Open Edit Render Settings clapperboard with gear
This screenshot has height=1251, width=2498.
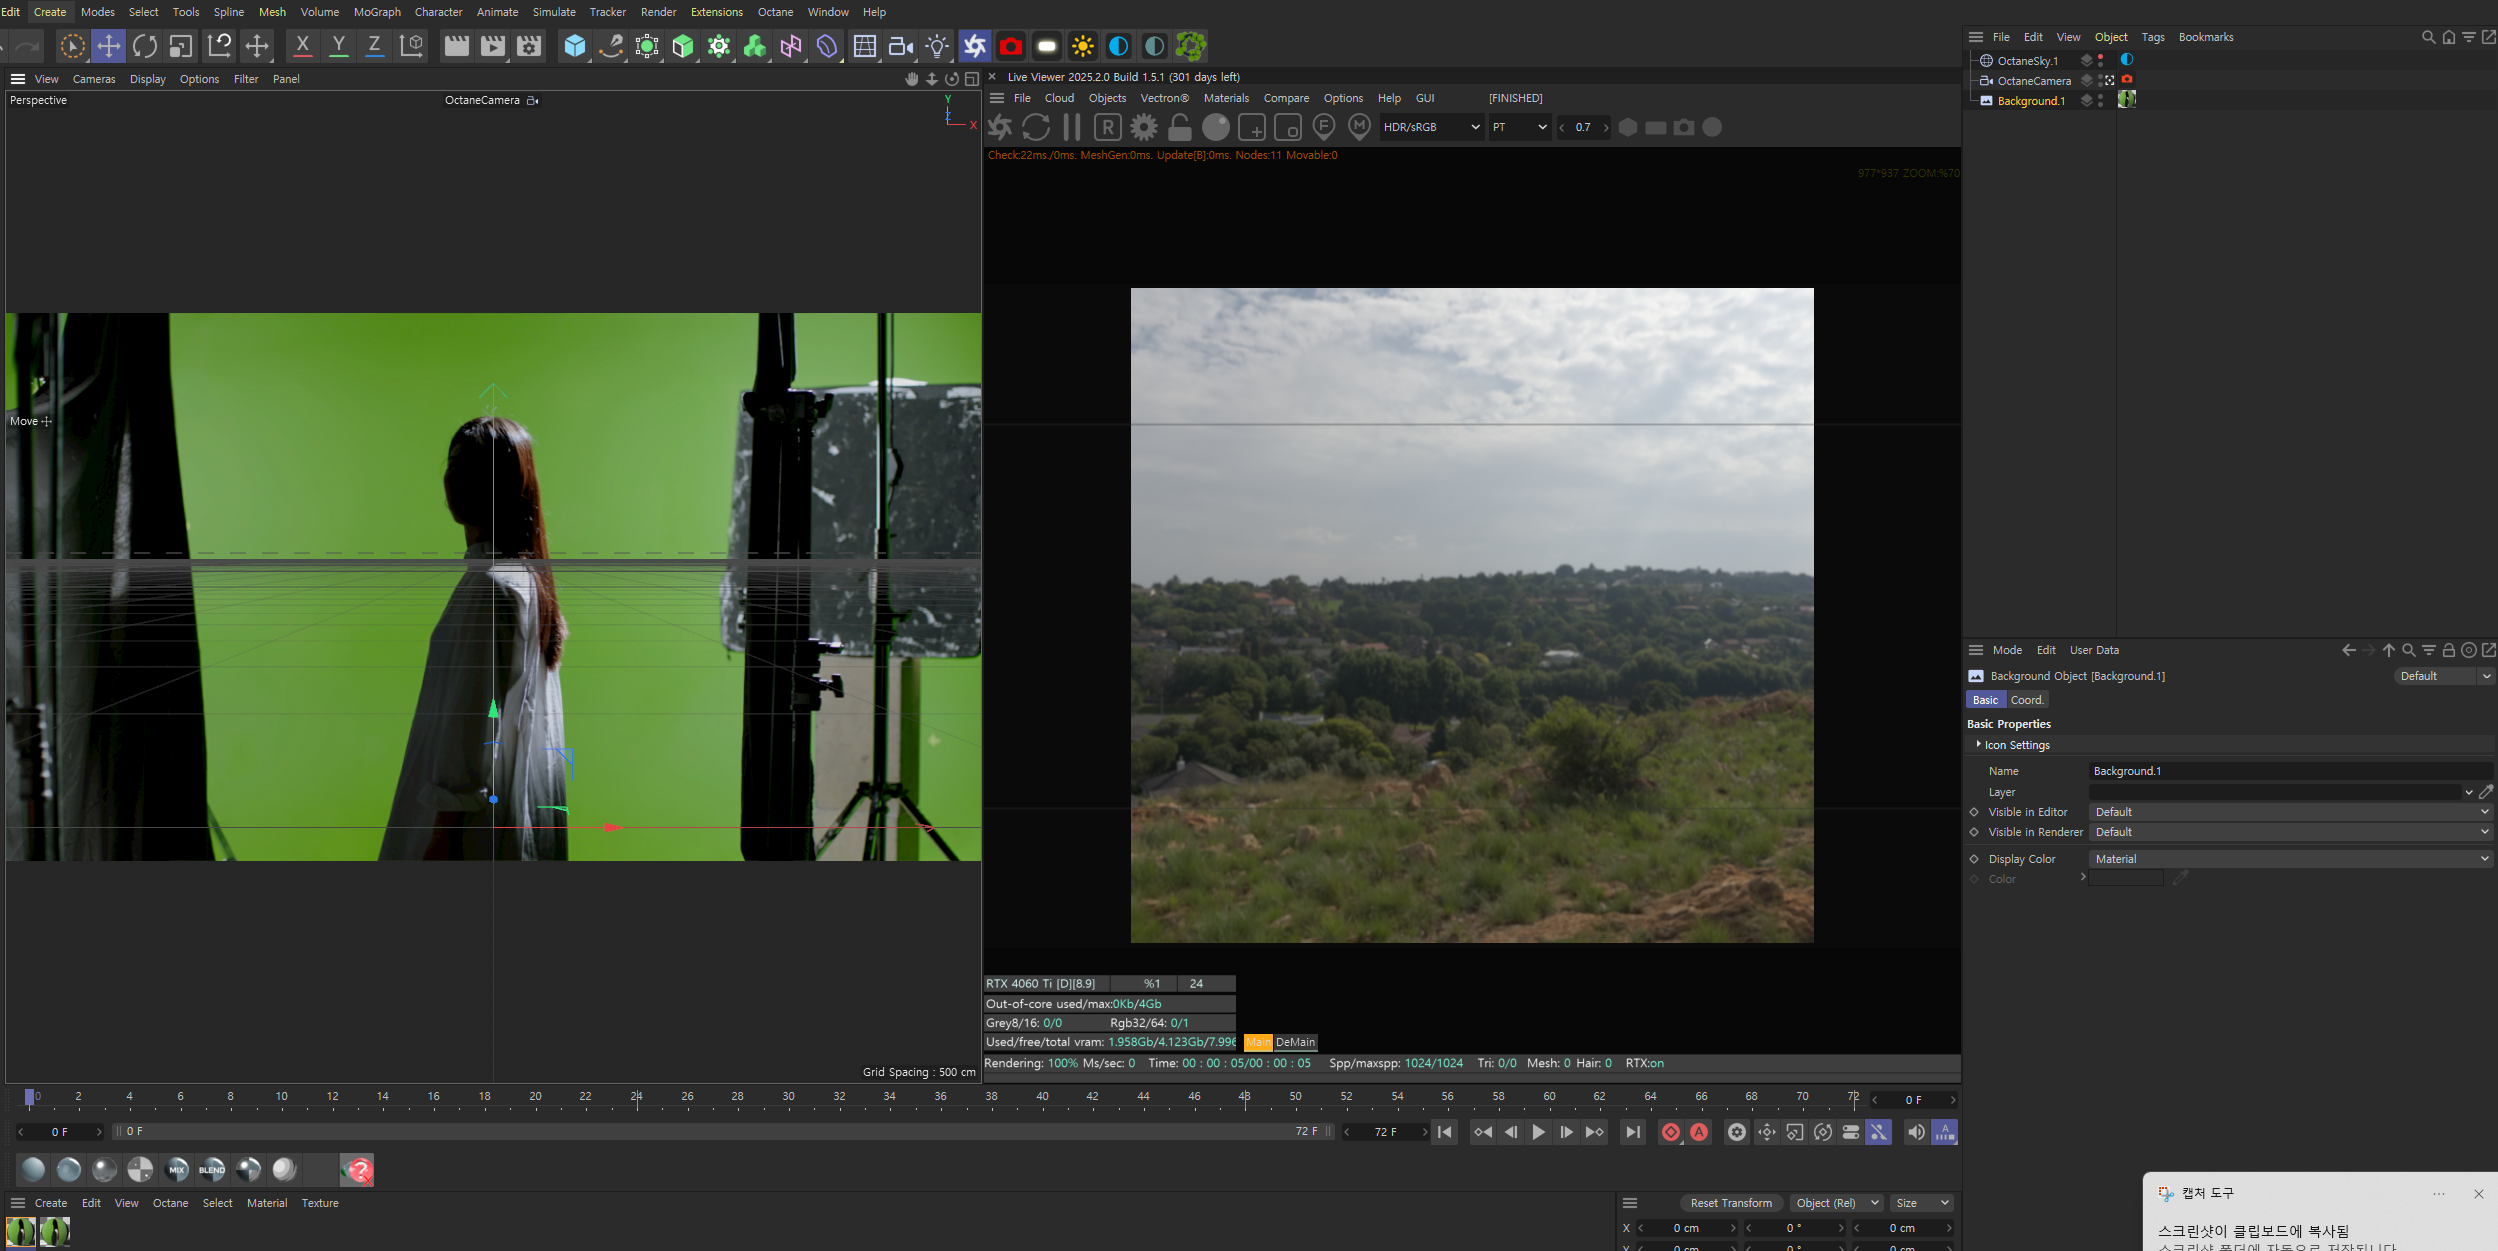528,46
